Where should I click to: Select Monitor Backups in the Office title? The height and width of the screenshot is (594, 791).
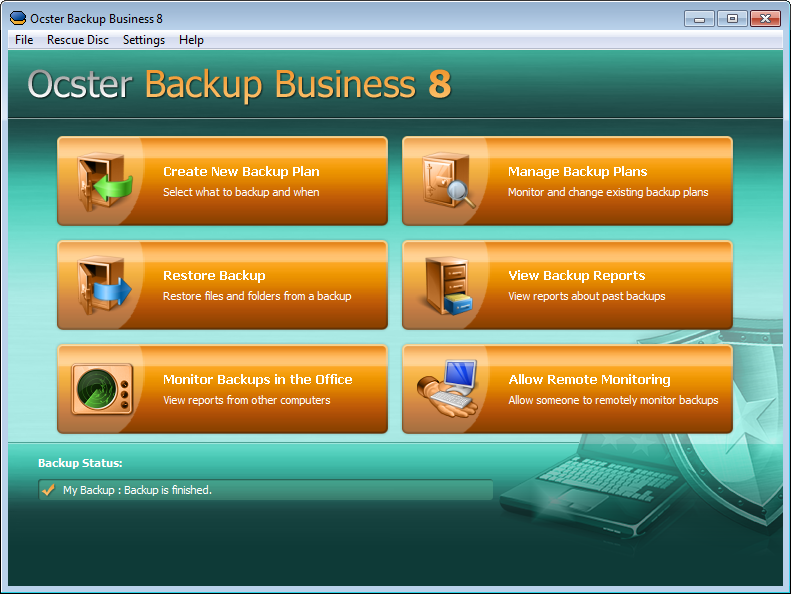(x=258, y=380)
